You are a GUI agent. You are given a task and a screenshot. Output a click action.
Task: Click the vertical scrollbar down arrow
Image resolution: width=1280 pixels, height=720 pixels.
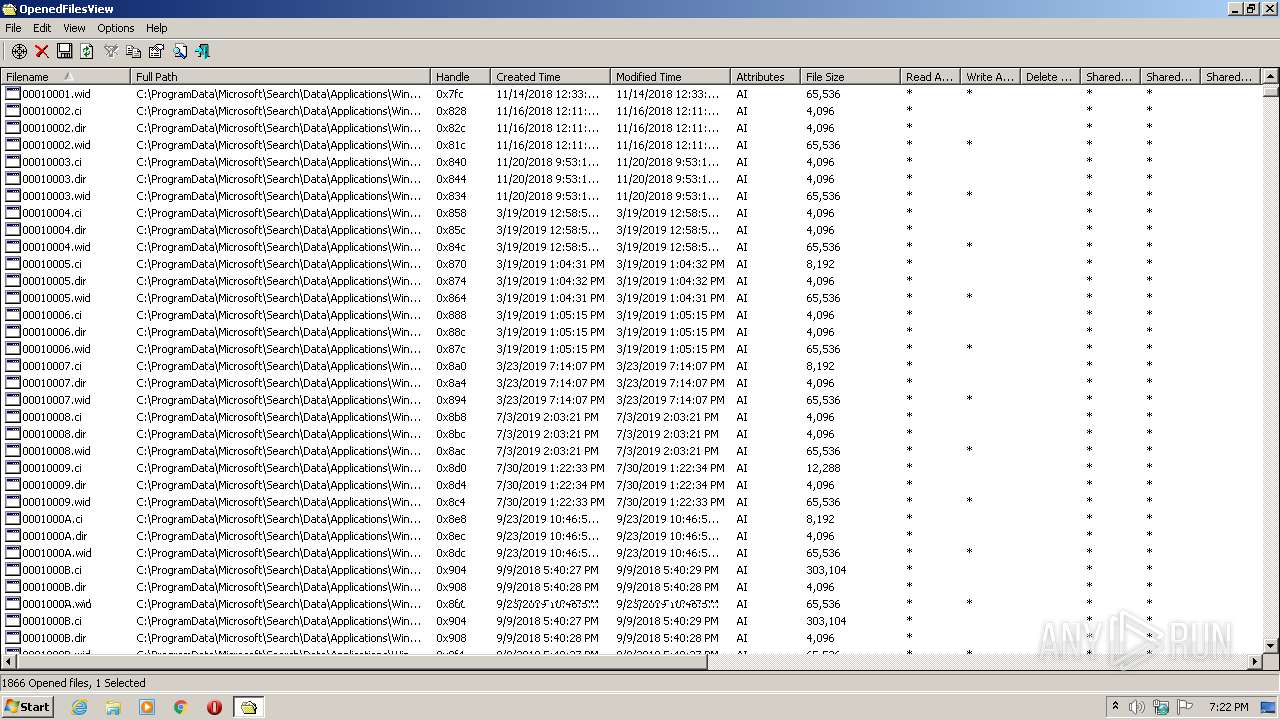(x=1271, y=646)
